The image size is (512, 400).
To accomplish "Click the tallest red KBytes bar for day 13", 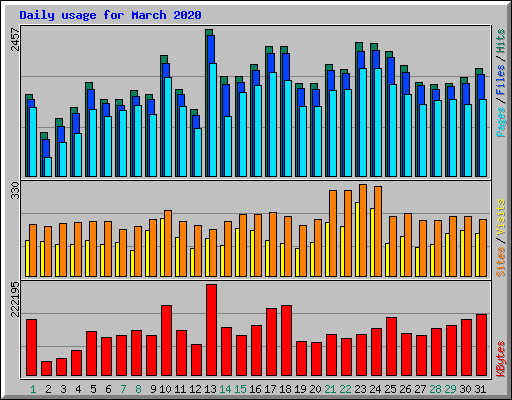I will coord(211,330).
